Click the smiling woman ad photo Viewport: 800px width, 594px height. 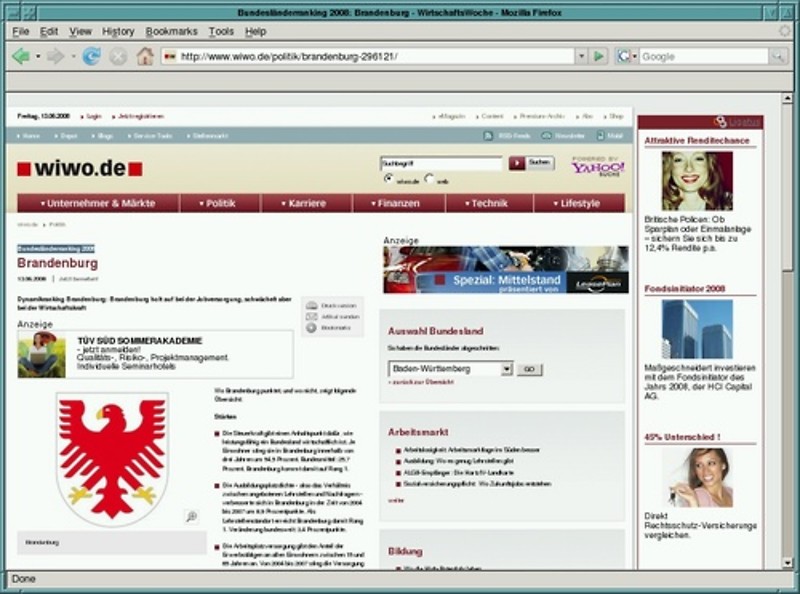coord(697,181)
